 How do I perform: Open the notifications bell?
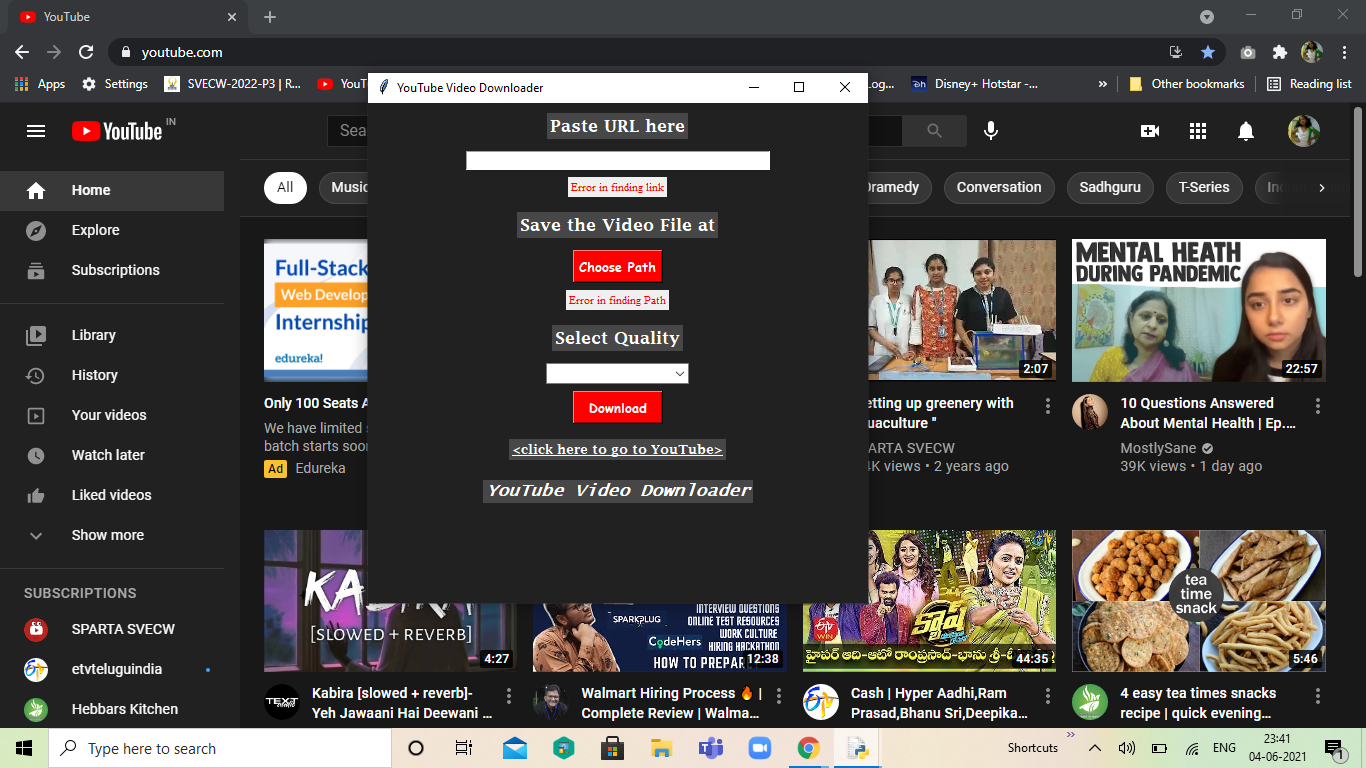(1245, 130)
